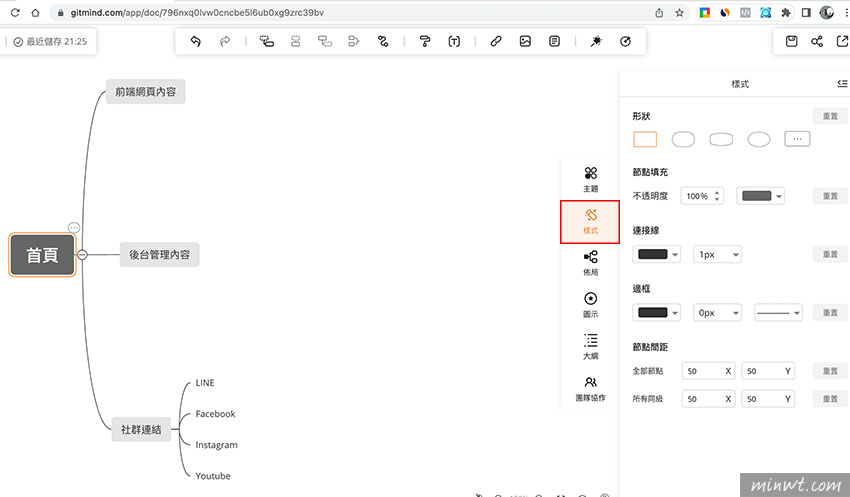
Task: Adjust the opacity percentage stepper
Action: [717, 196]
